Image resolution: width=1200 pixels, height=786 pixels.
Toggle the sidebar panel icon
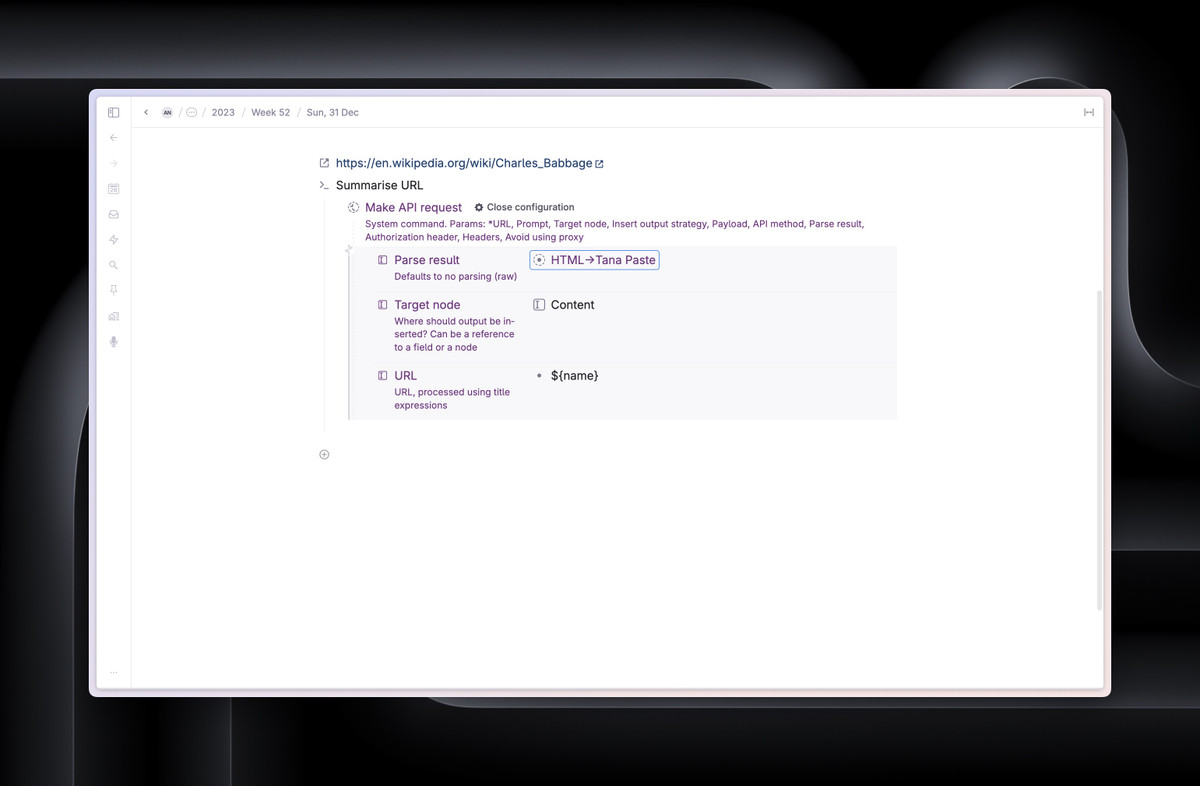[113, 113]
